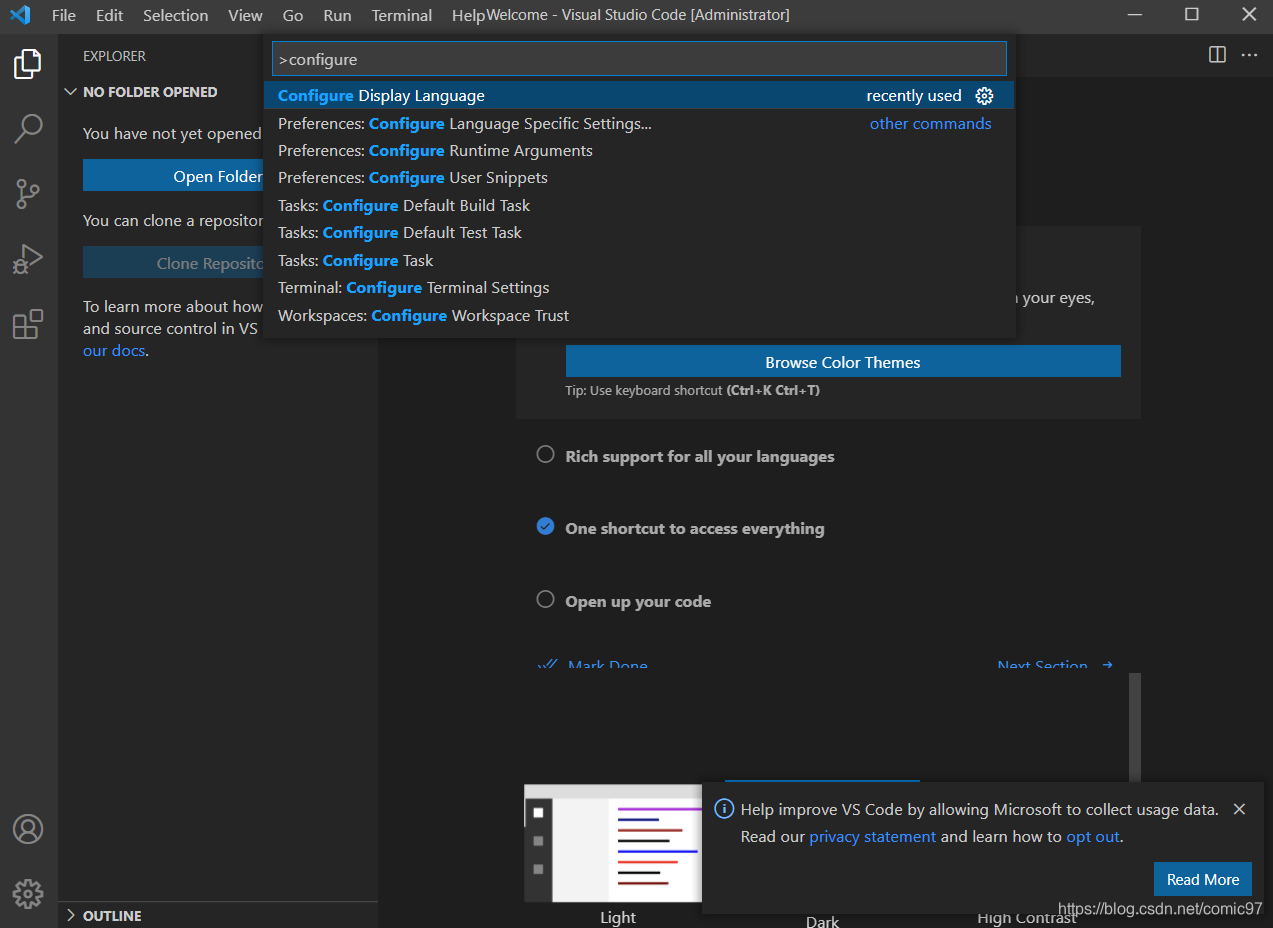Open the View menu
Screen dimensions: 1273x928
tap(245, 15)
